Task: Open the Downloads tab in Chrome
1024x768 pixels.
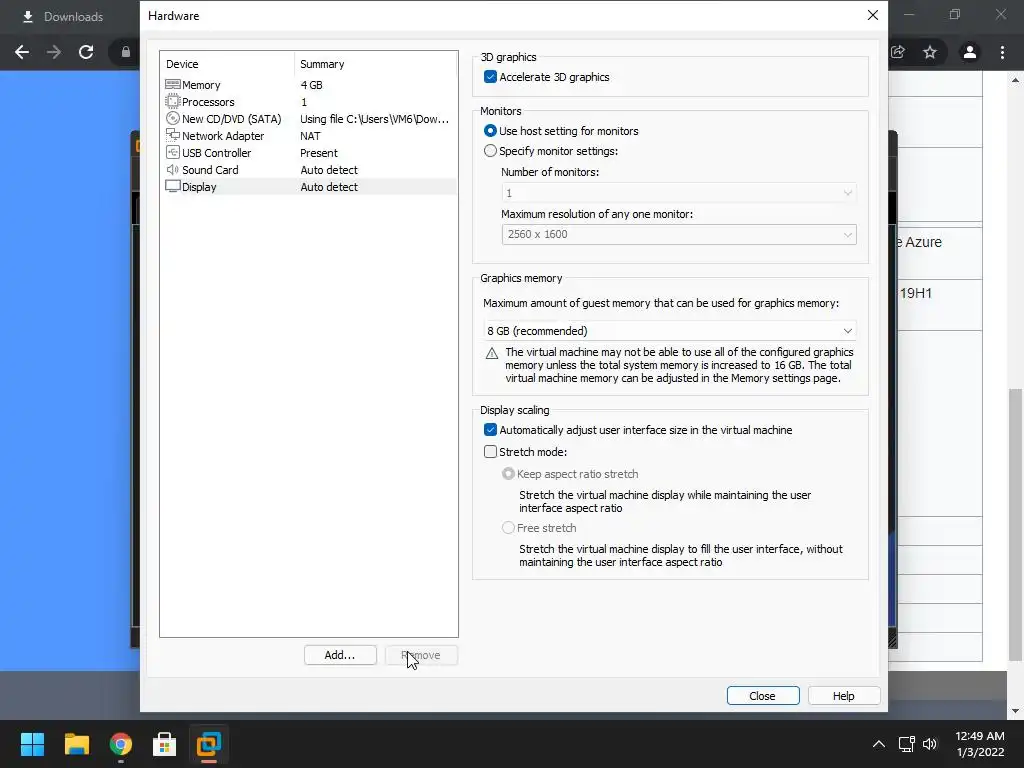Action: coord(63,16)
